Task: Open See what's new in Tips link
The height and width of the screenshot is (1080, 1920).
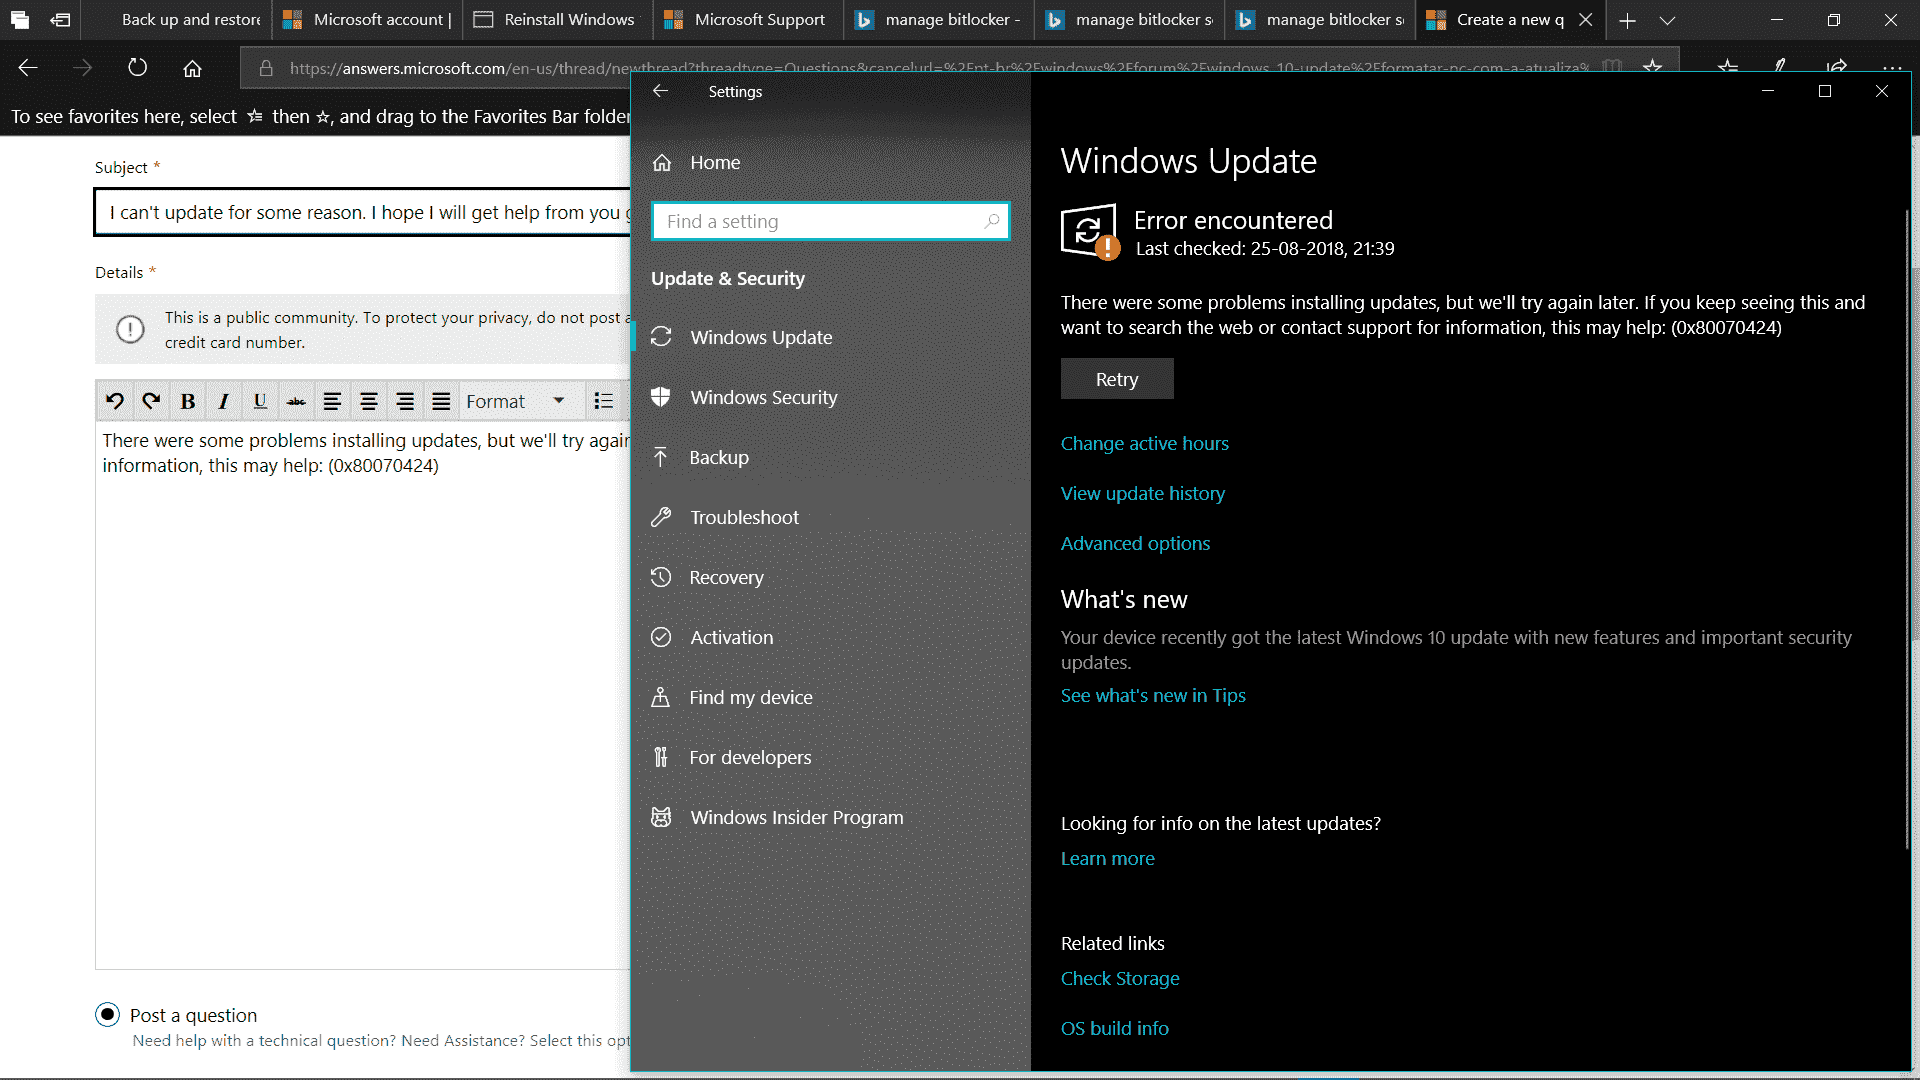Action: click(x=1153, y=695)
